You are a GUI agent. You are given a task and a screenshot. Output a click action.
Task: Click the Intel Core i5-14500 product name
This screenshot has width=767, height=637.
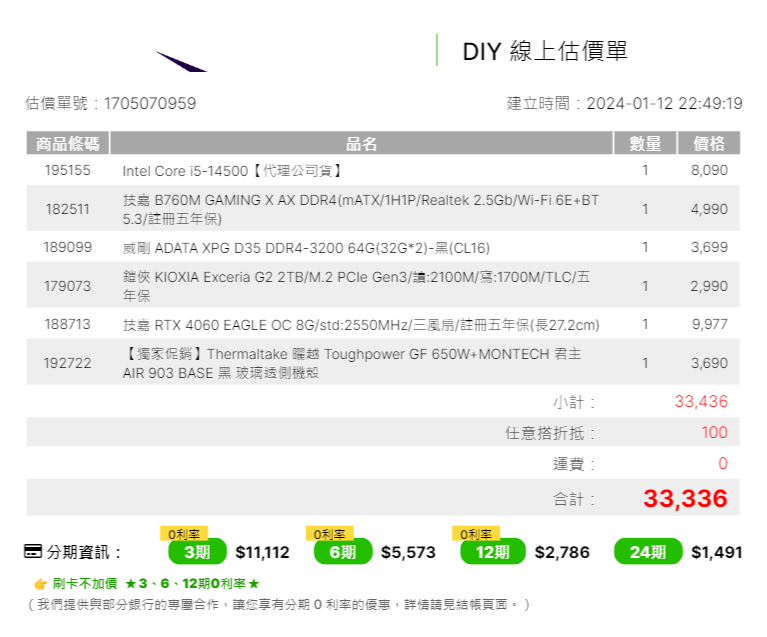click(x=232, y=171)
